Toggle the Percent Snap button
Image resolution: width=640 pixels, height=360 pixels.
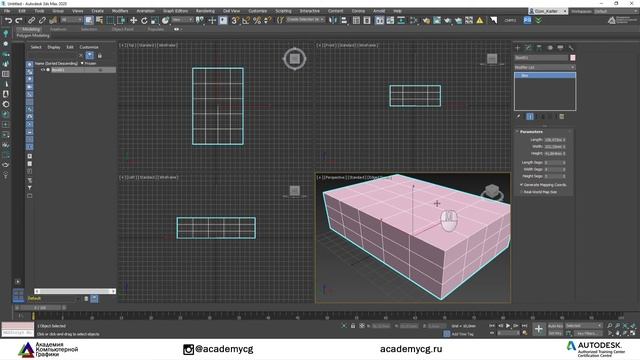click(257, 20)
